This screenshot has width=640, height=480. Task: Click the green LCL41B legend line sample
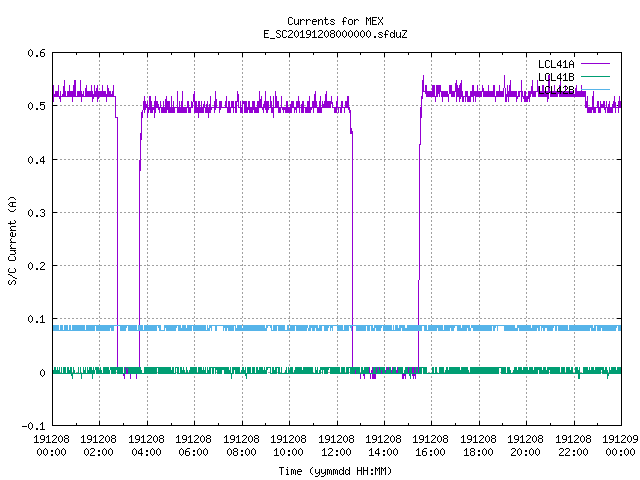coord(595,76)
